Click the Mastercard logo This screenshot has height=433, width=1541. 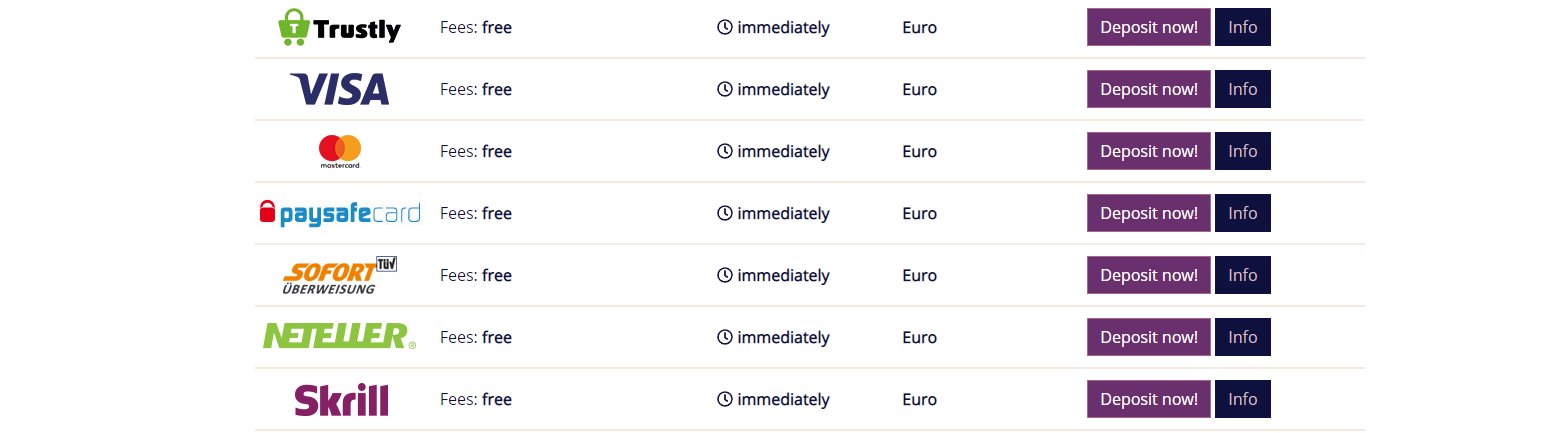(339, 151)
